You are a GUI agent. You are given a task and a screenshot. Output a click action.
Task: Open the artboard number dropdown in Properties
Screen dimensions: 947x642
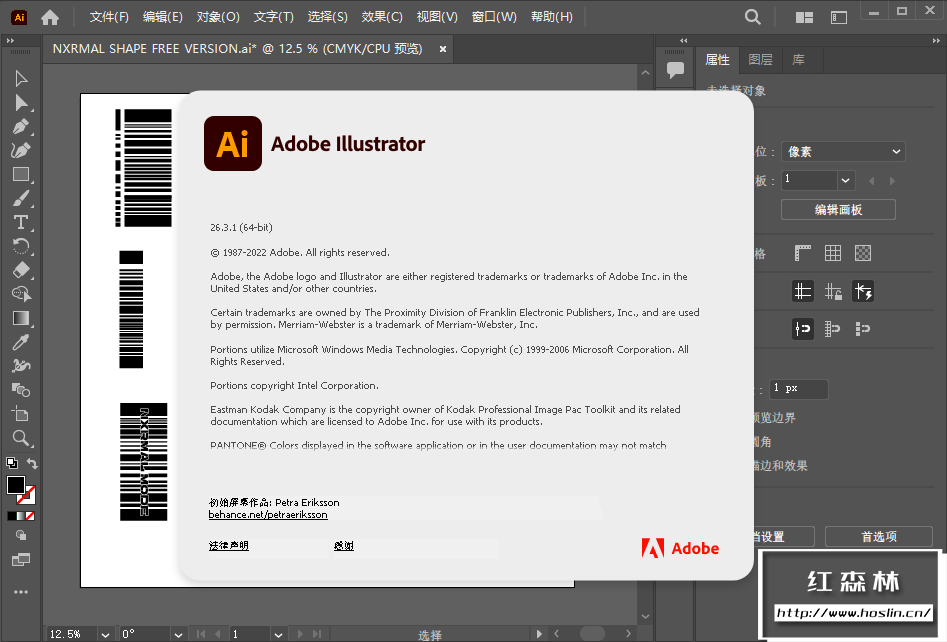tap(846, 180)
